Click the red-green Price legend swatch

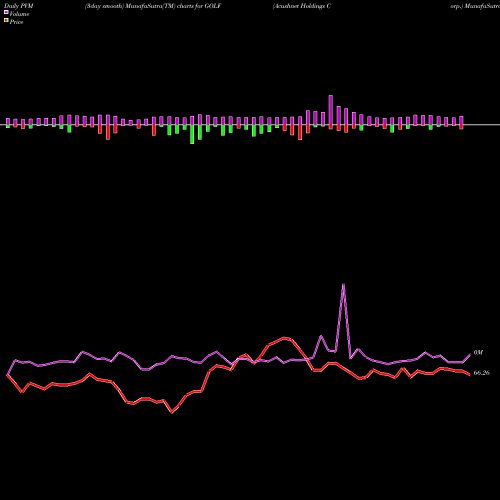(6, 21)
